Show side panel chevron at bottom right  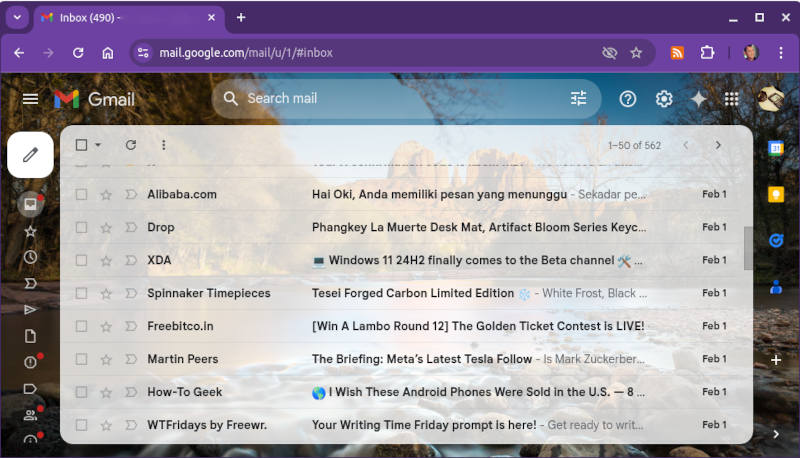coord(776,434)
